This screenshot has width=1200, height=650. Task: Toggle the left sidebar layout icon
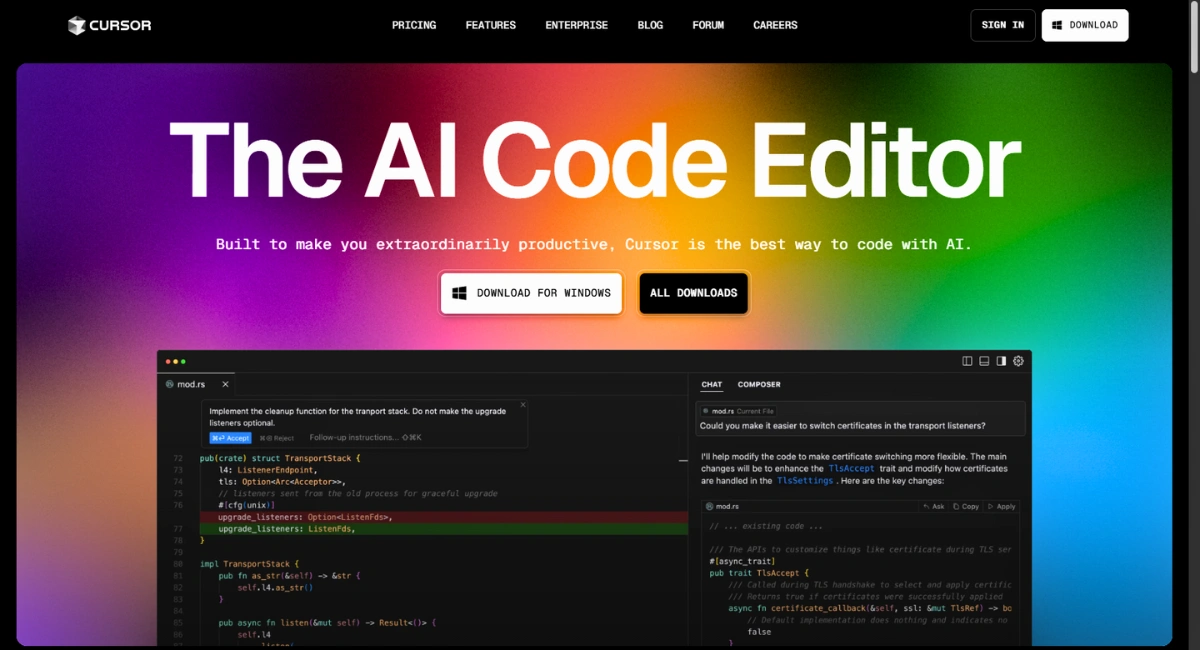(967, 361)
